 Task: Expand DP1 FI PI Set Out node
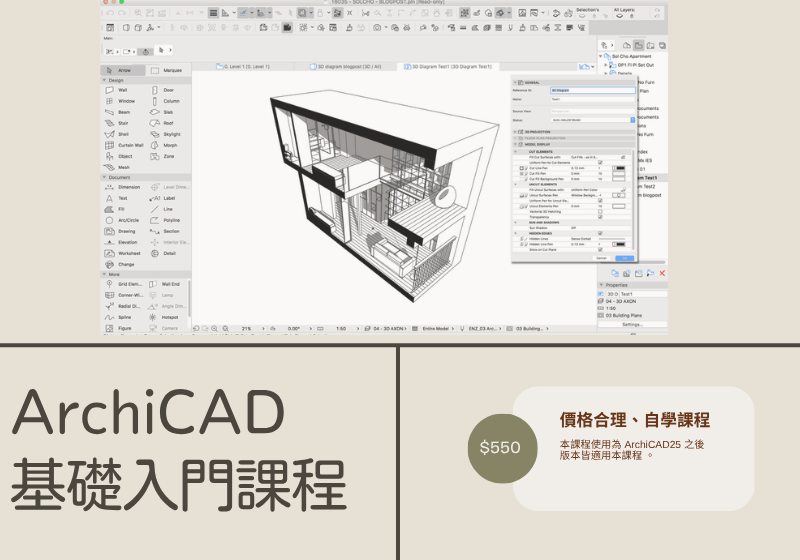[x=606, y=65]
